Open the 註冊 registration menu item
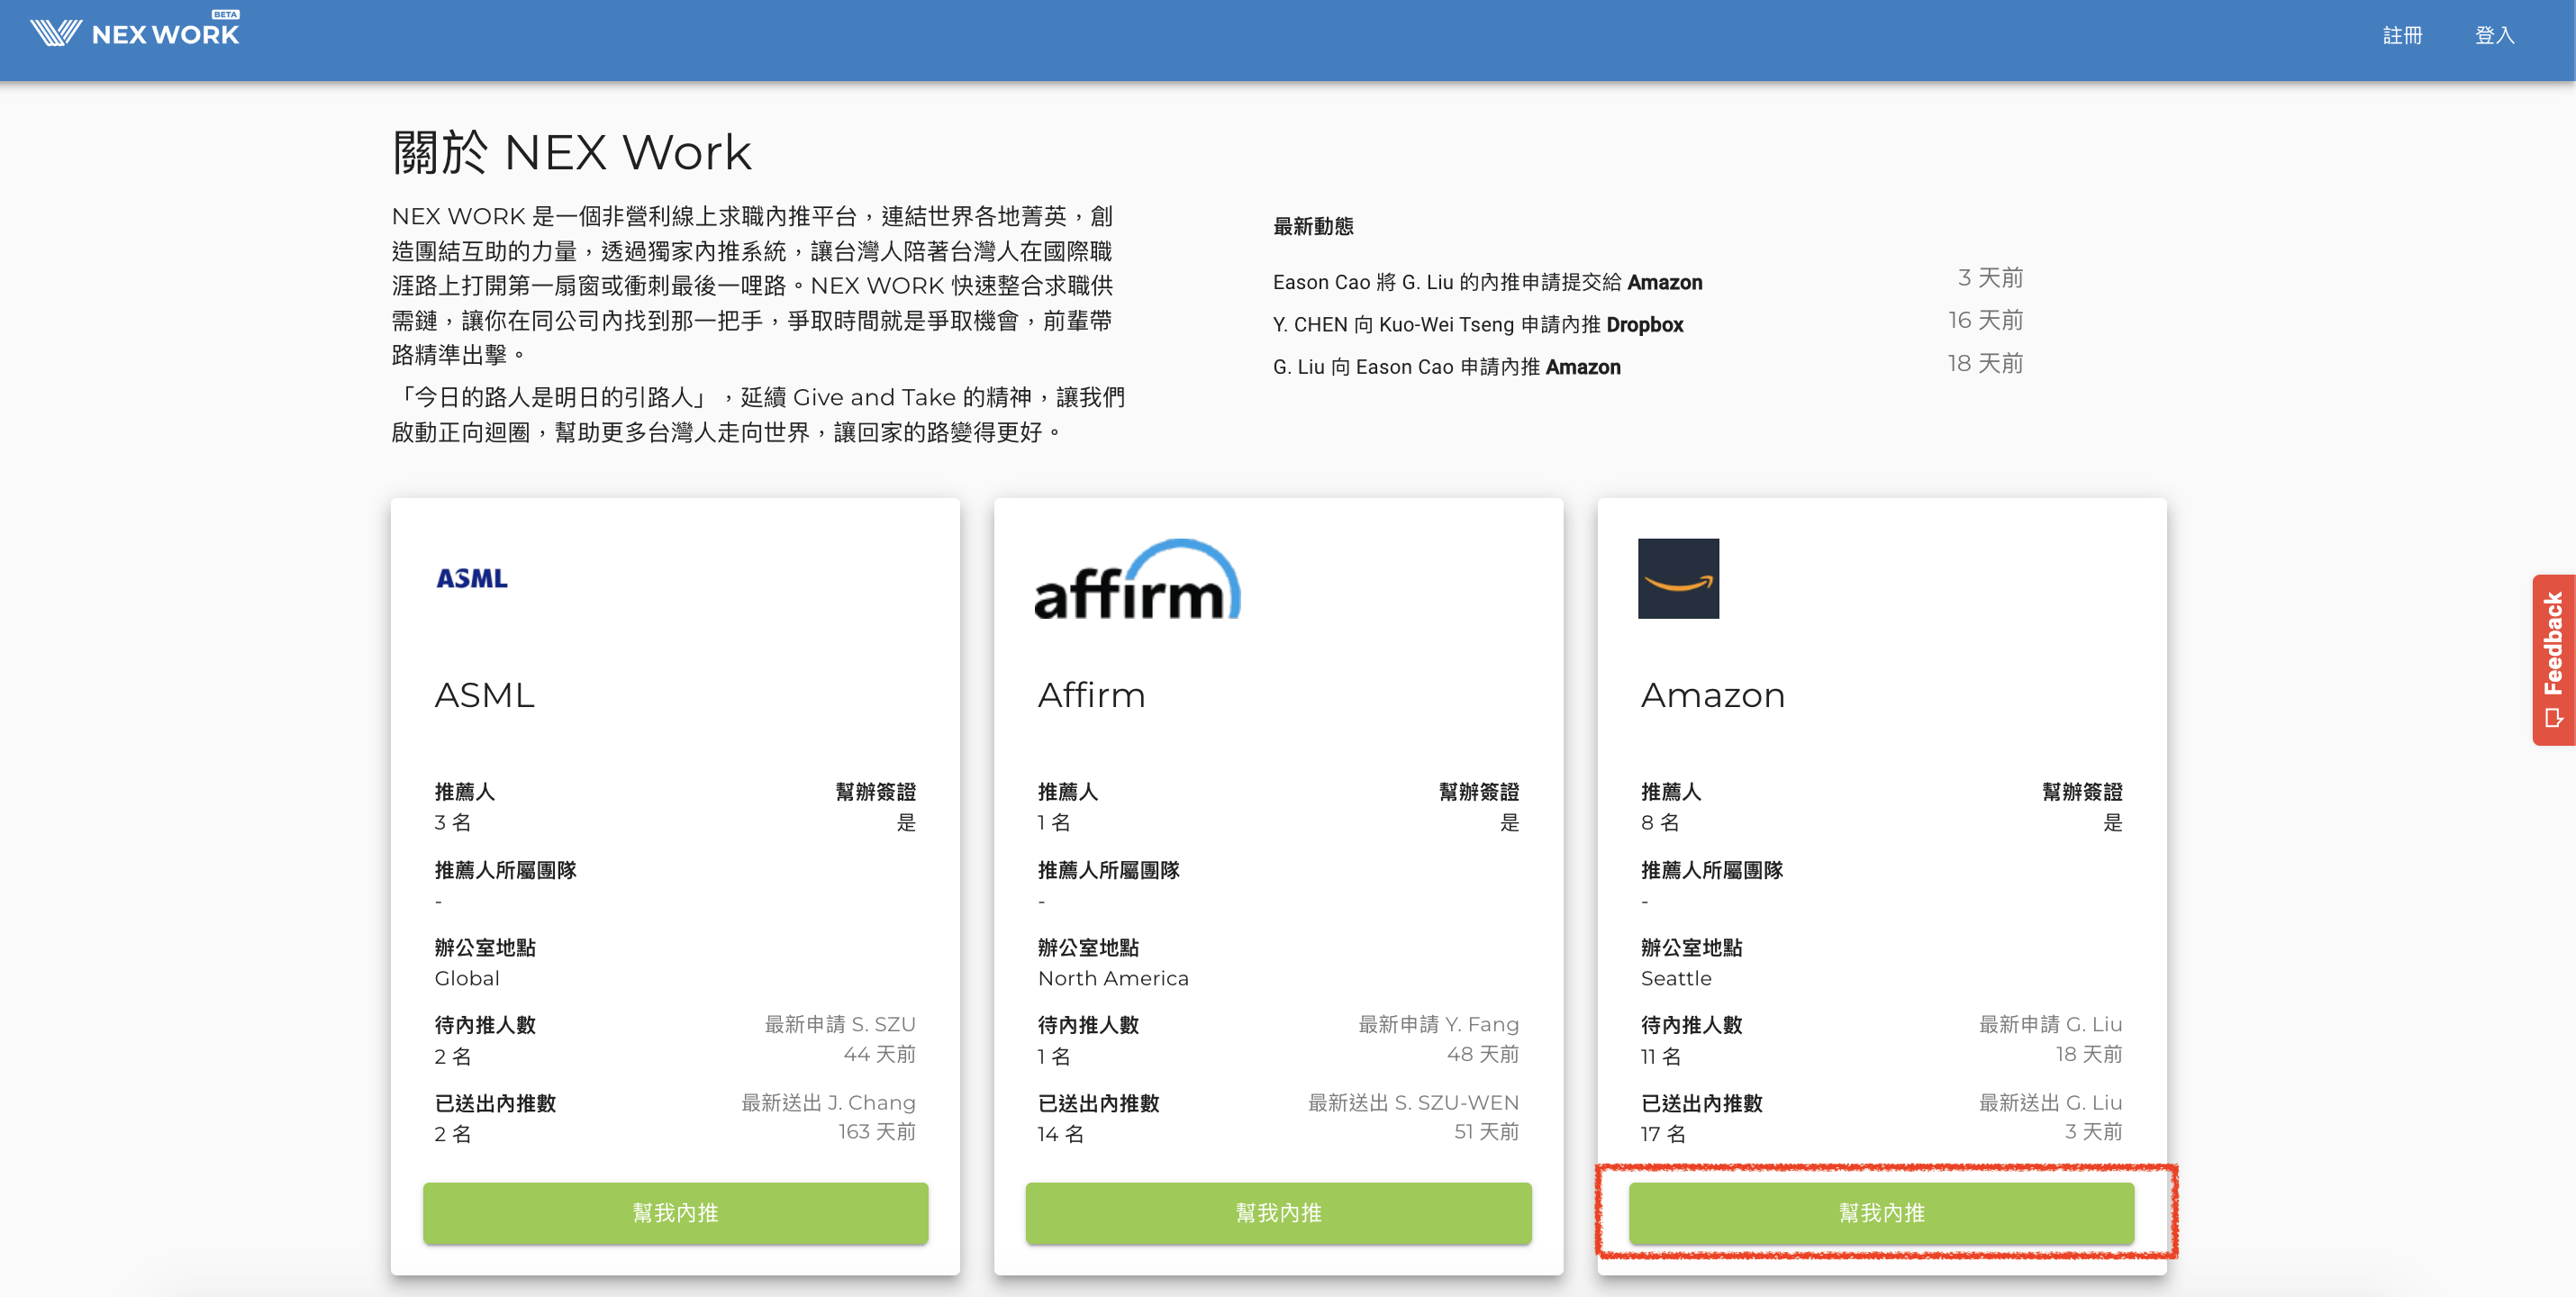Screen dimensions: 2576x1297 [x=2403, y=34]
